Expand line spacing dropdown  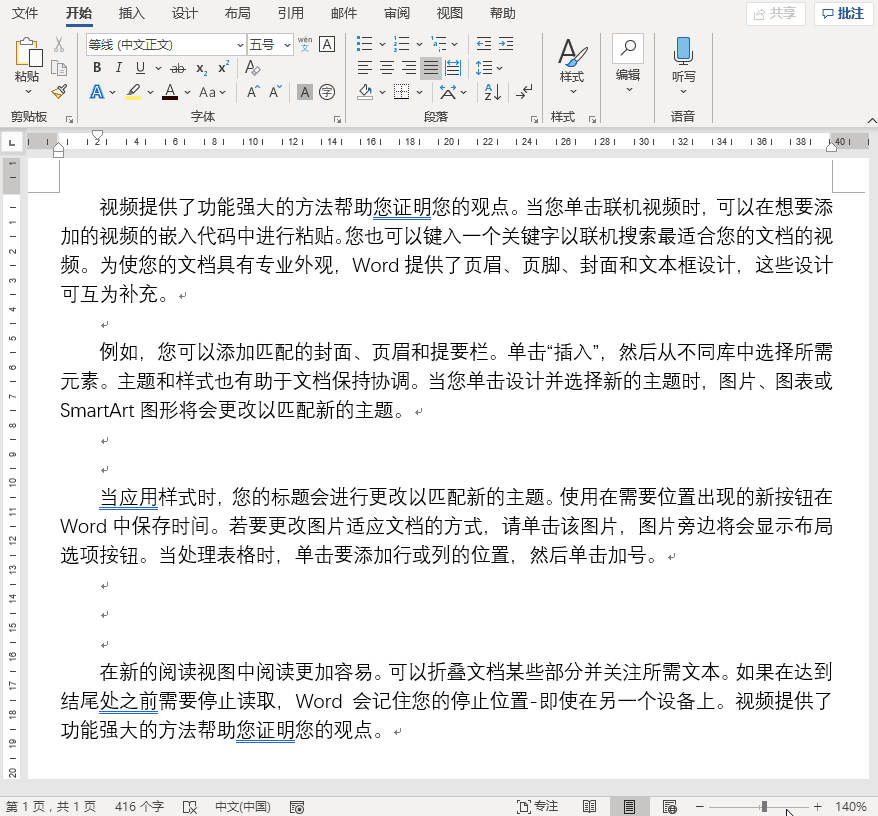pyautogui.click(x=499, y=68)
